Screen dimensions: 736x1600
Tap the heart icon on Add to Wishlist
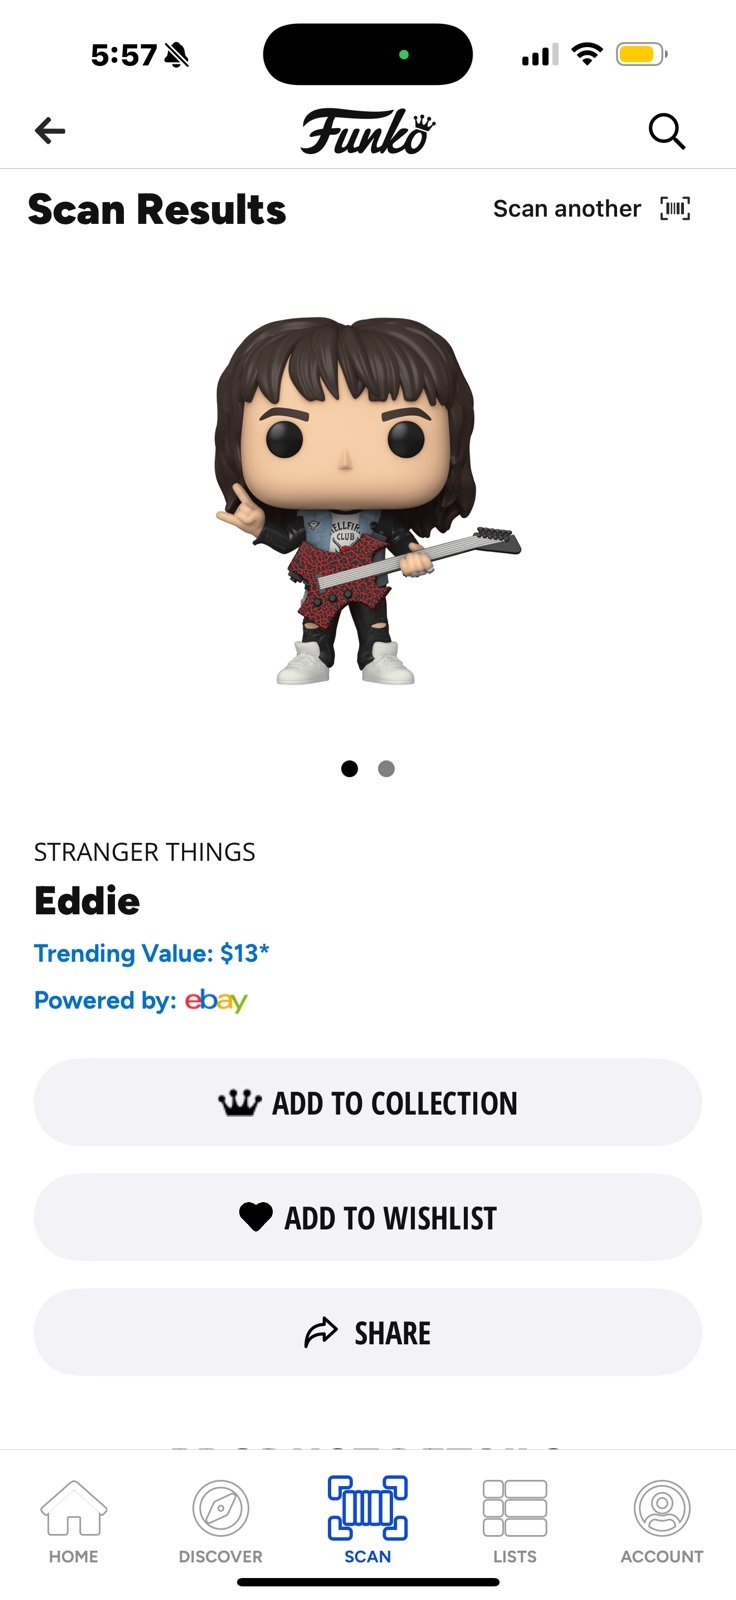click(256, 1217)
